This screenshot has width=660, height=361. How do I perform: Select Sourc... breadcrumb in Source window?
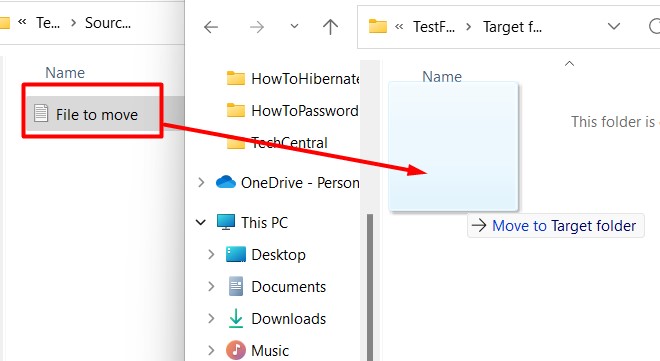point(108,23)
